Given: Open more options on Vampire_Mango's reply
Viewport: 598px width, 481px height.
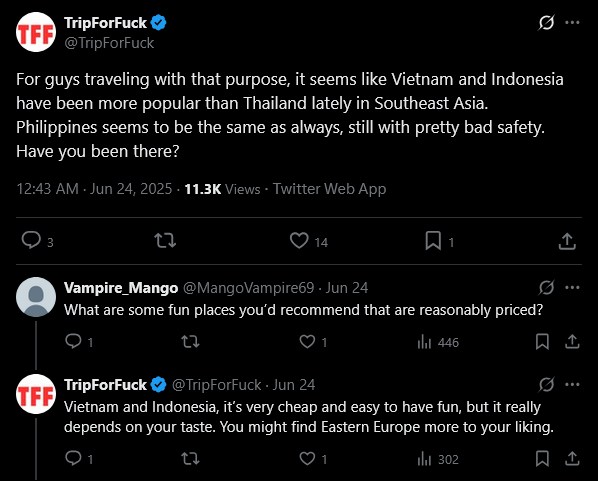Looking at the screenshot, I should tap(572, 288).
